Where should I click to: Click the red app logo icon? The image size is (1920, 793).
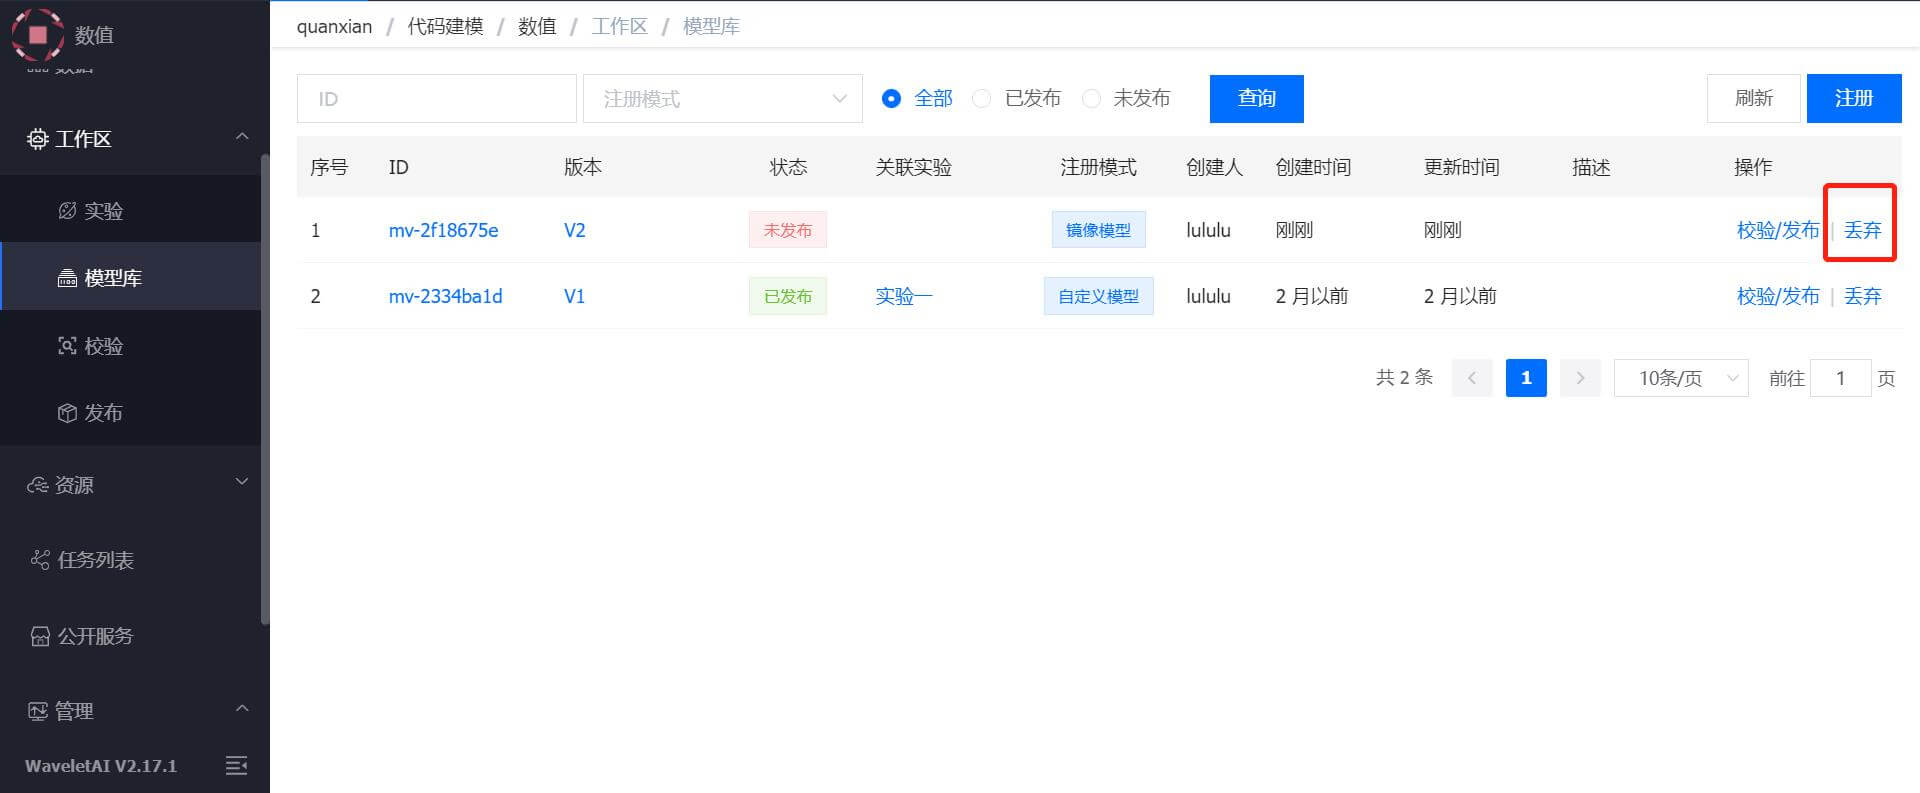37,34
